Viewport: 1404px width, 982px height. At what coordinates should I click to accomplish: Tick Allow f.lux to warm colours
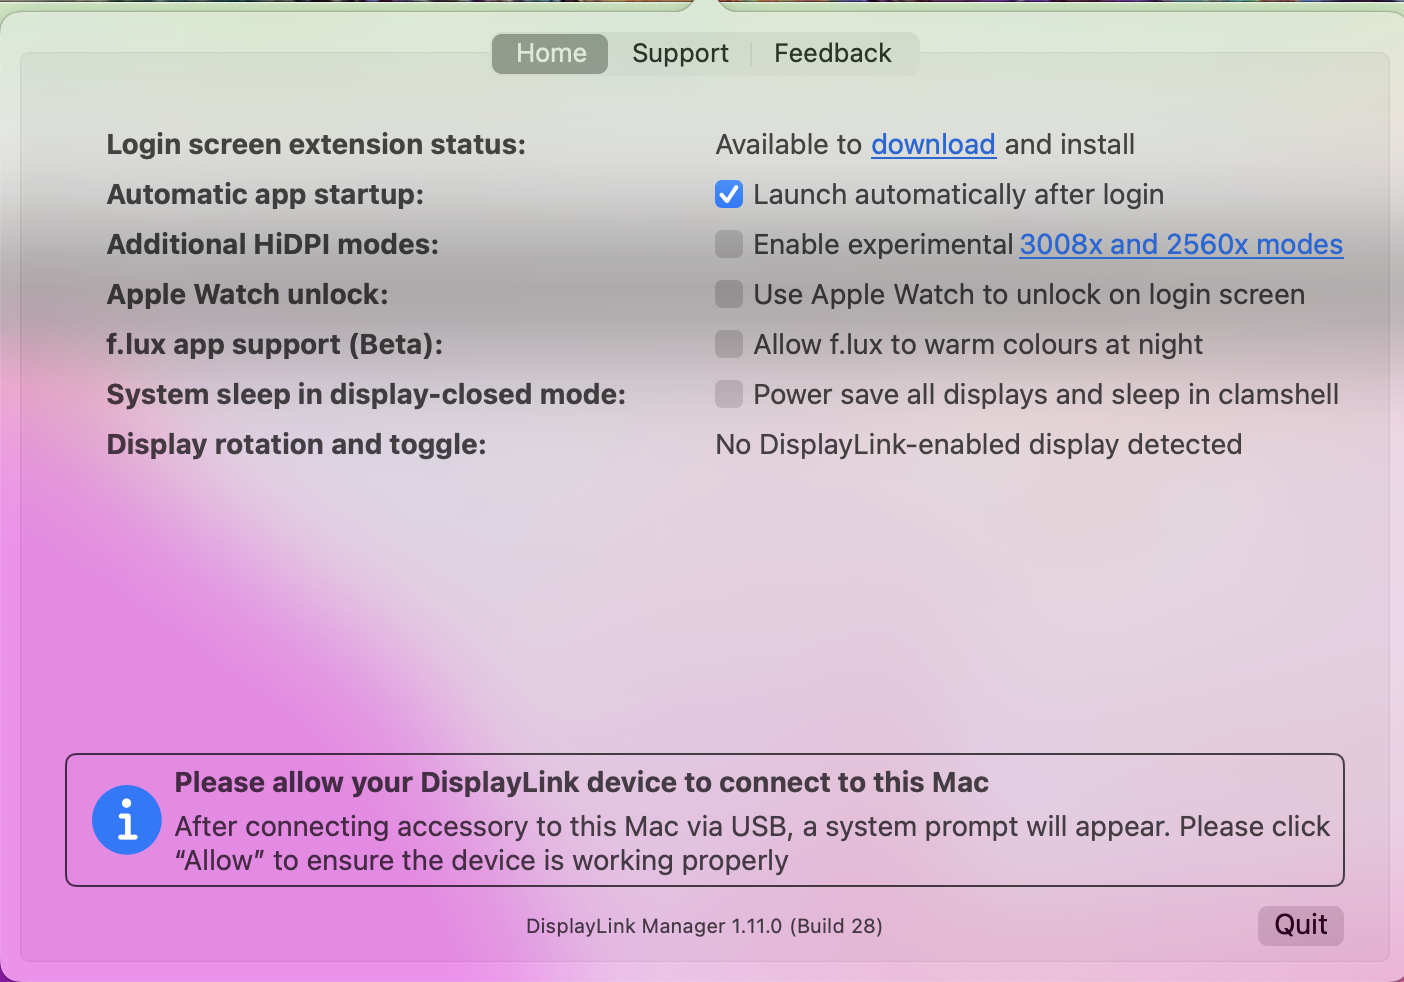point(729,344)
